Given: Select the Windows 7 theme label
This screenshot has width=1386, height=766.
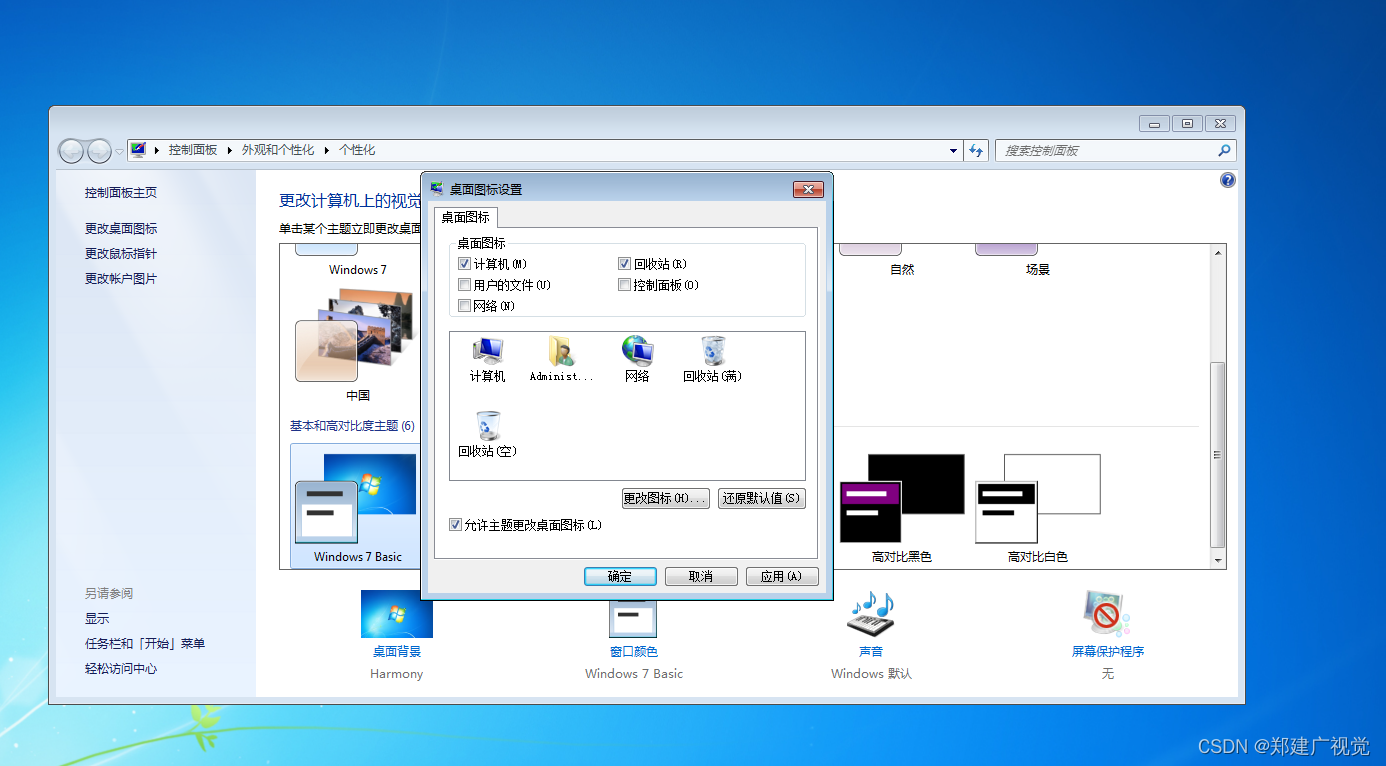Looking at the screenshot, I should coord(358,270).
